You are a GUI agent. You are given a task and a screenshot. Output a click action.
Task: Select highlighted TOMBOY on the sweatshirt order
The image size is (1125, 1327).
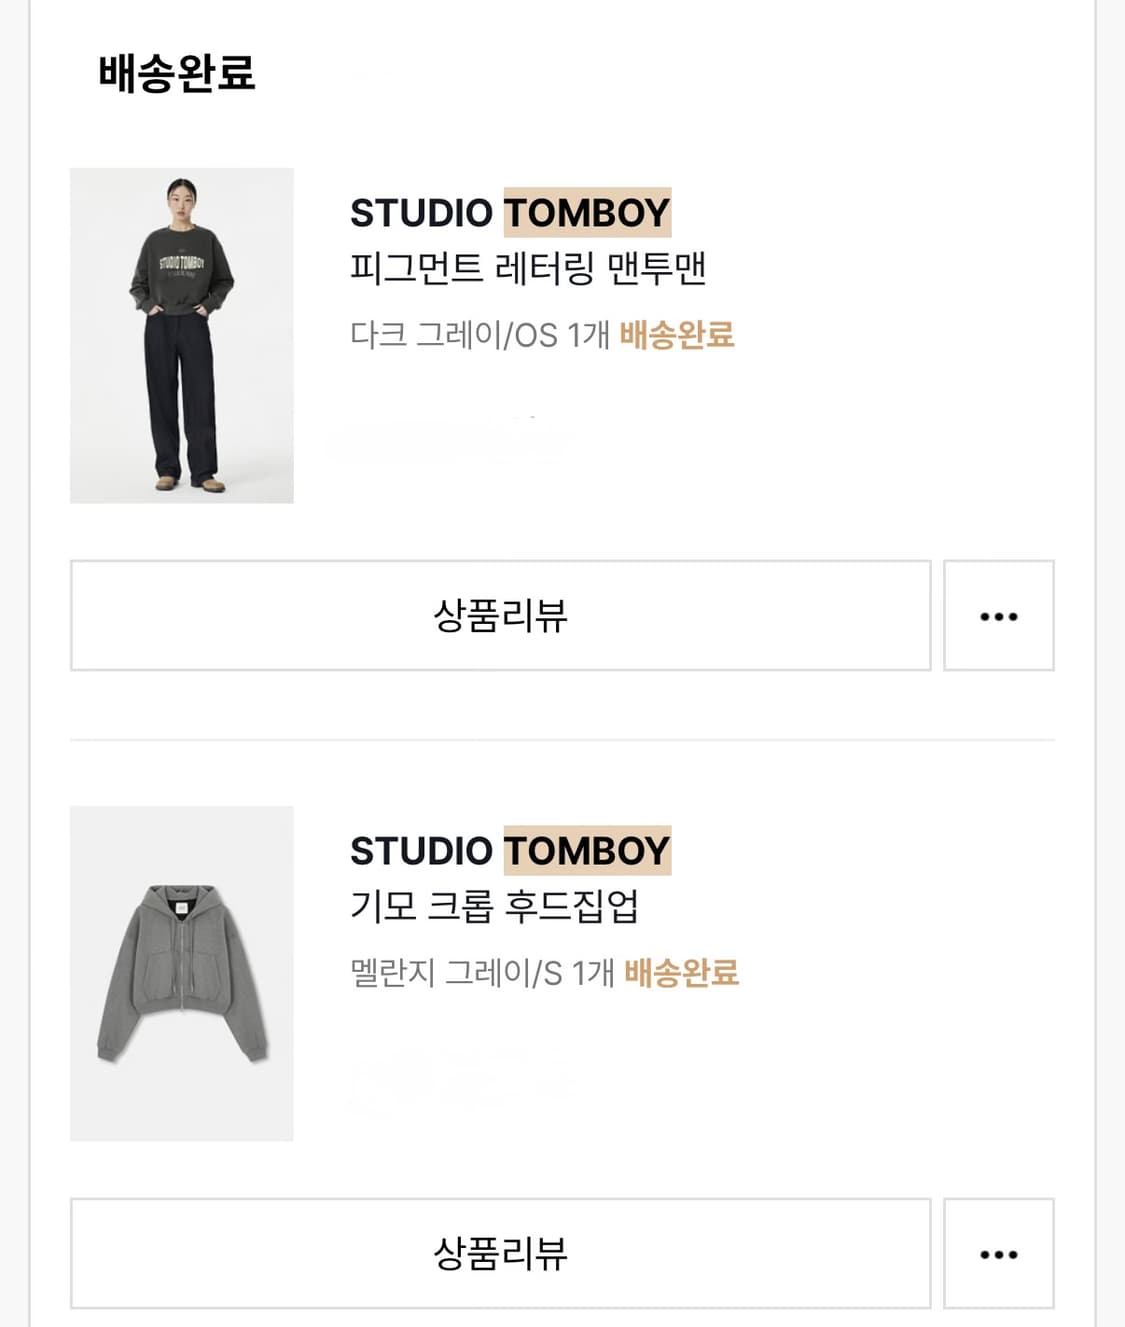587,213
